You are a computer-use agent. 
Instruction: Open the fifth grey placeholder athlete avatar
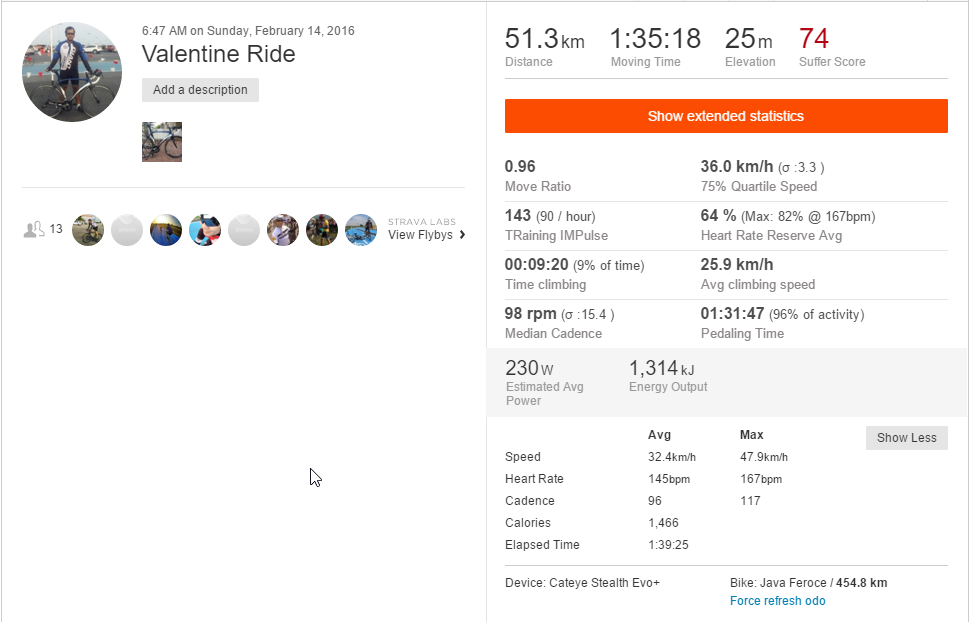(244, 230)
